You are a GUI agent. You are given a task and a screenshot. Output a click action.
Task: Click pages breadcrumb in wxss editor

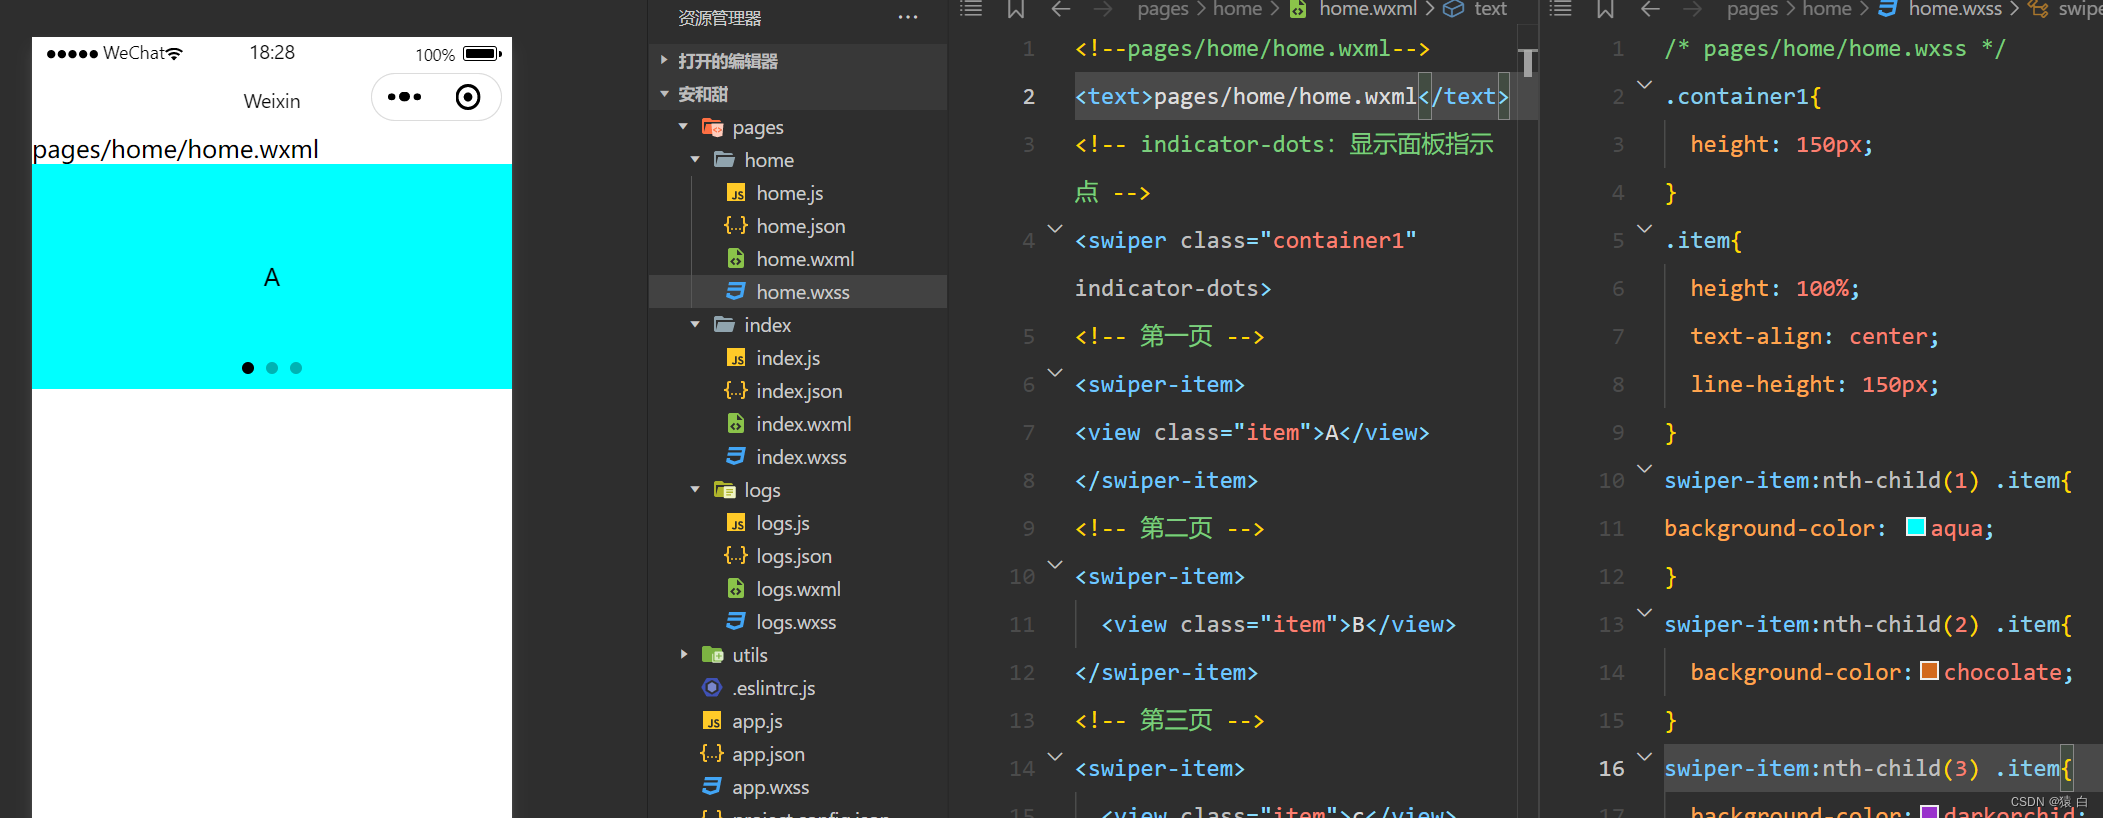(x=1752, y=9)
